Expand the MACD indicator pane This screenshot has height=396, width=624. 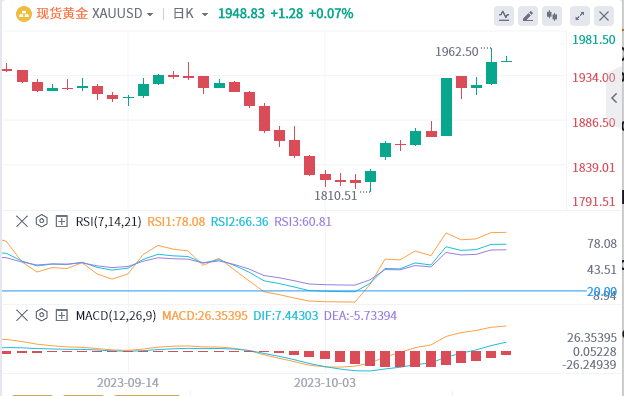[61, 316]
